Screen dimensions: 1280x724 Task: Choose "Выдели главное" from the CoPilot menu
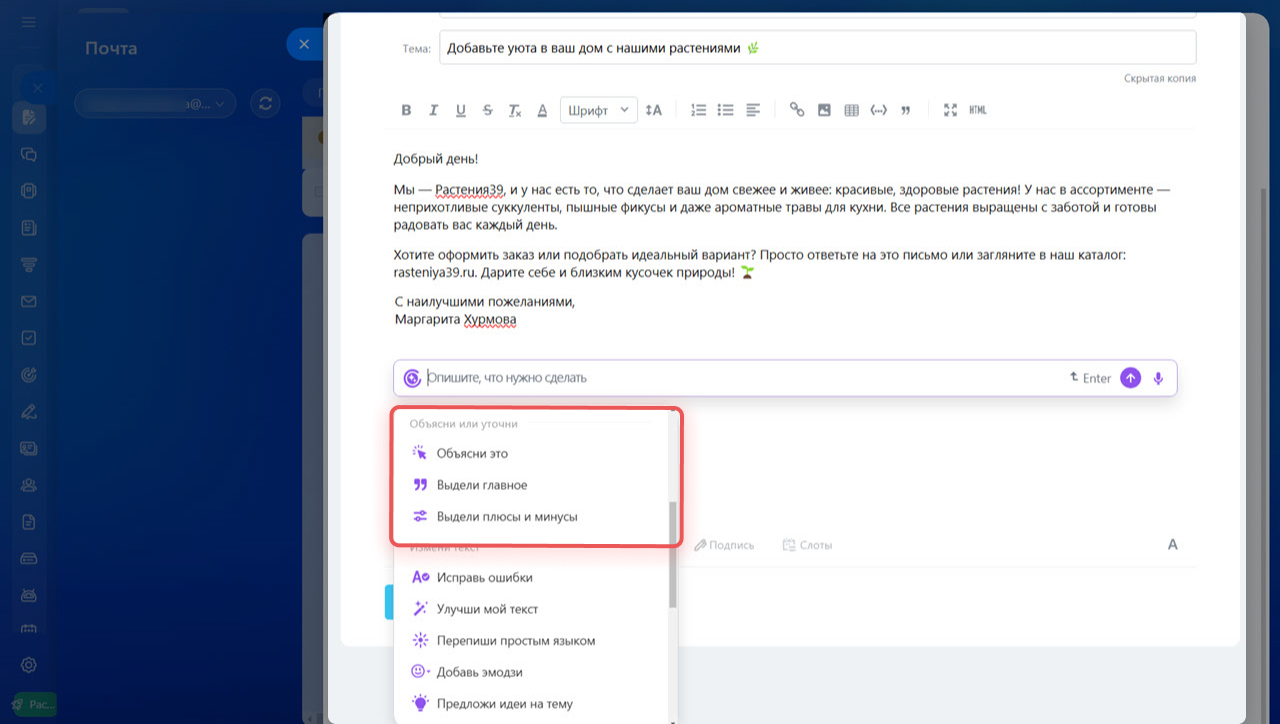[x=532, y=485]
